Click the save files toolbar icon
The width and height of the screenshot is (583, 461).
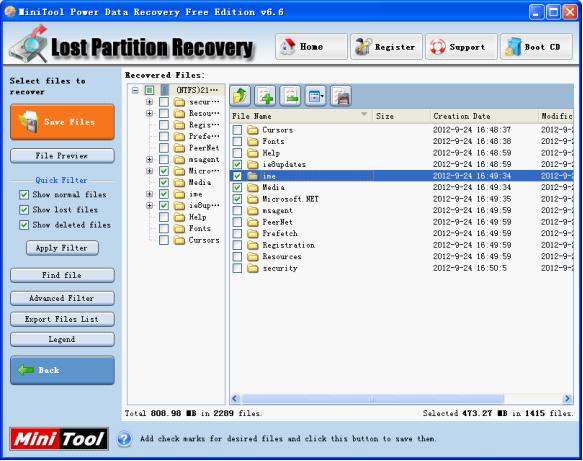[x=341, y=96]
